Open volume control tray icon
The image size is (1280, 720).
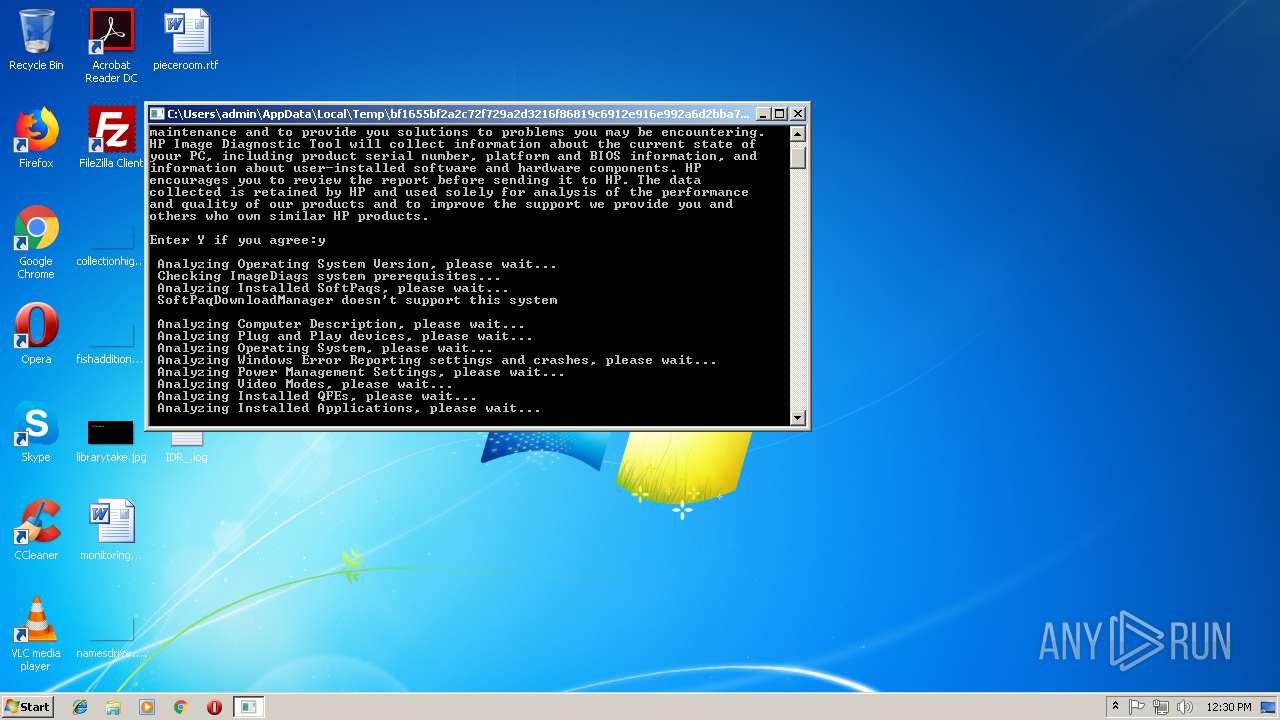pyautogui.click(x=1185, y=707)
